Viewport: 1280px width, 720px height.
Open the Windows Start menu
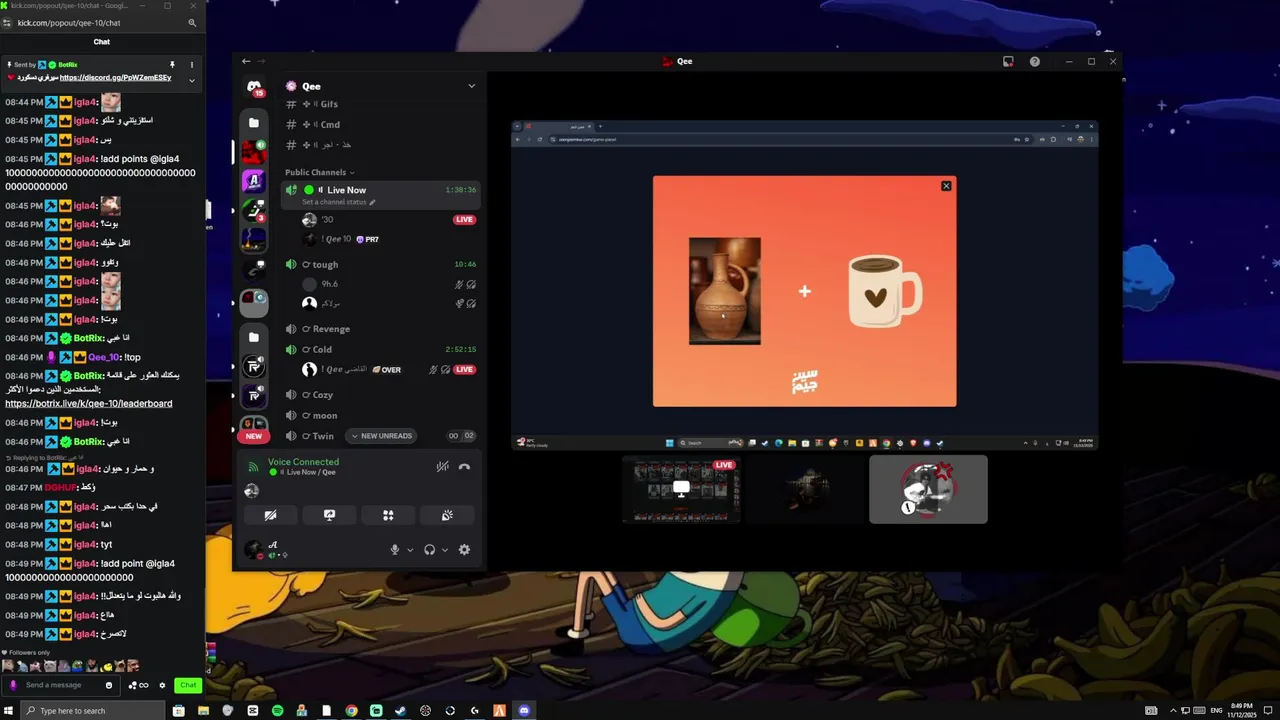pyautogui.click(x=9, y=711)
